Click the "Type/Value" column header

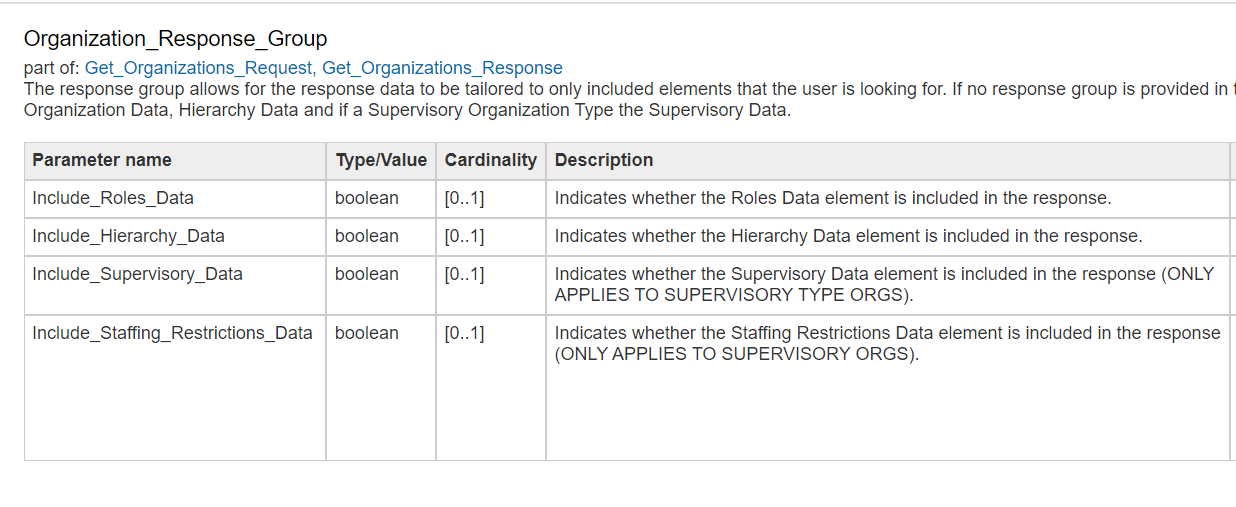pos(381,160)
